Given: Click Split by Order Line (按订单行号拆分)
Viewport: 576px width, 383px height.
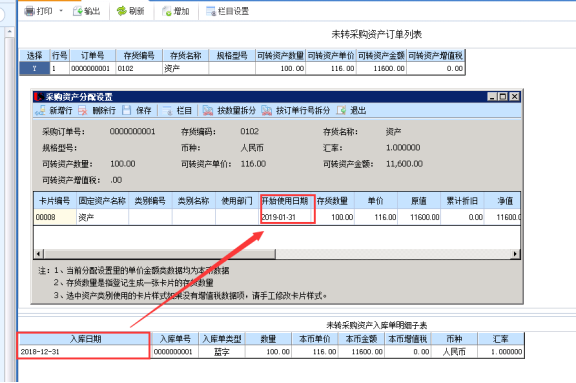Looking at the screenshot, I should coord(295,111).
